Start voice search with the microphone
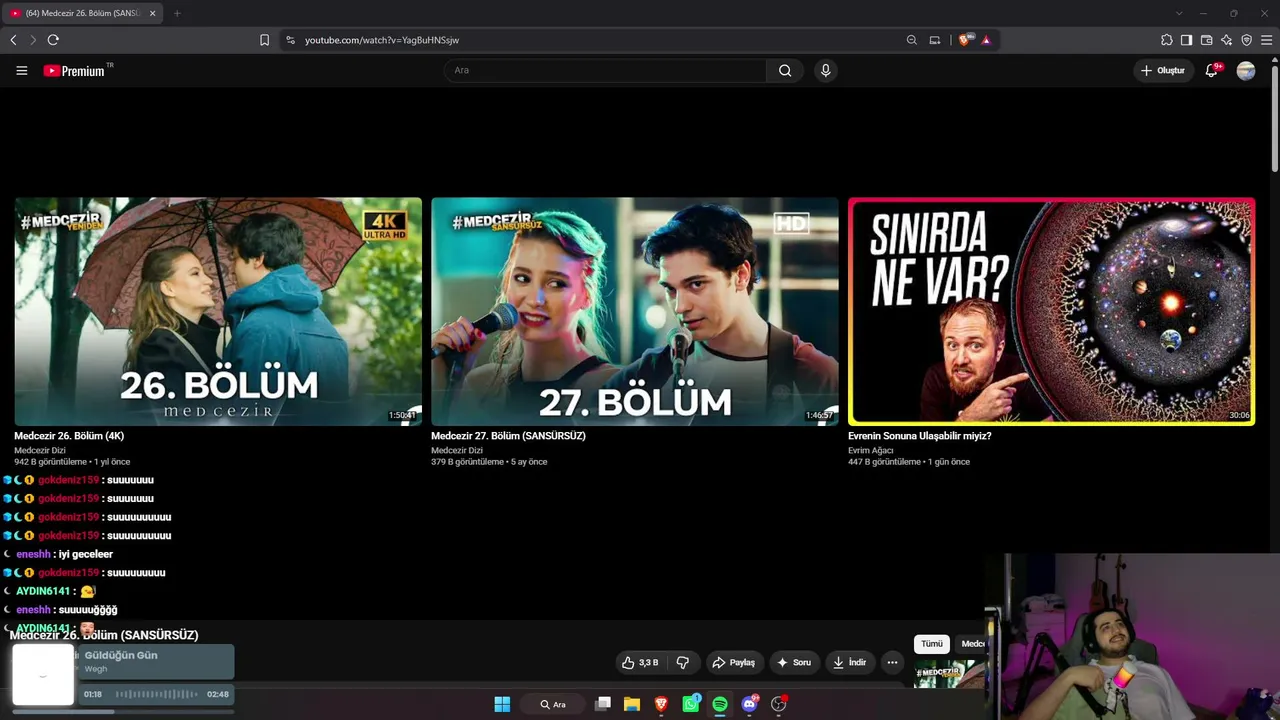This screenshot has width=1280, height=720. point(825,70)
